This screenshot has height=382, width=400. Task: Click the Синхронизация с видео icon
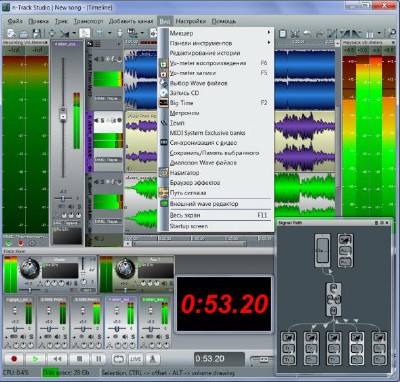164,143
